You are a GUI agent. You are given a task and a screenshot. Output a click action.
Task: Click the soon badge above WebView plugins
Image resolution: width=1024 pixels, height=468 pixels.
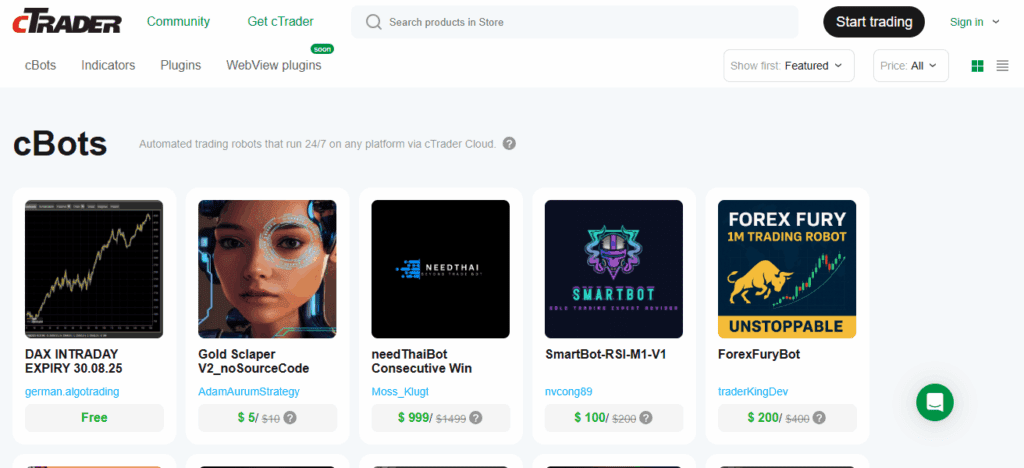coord(323,49)
